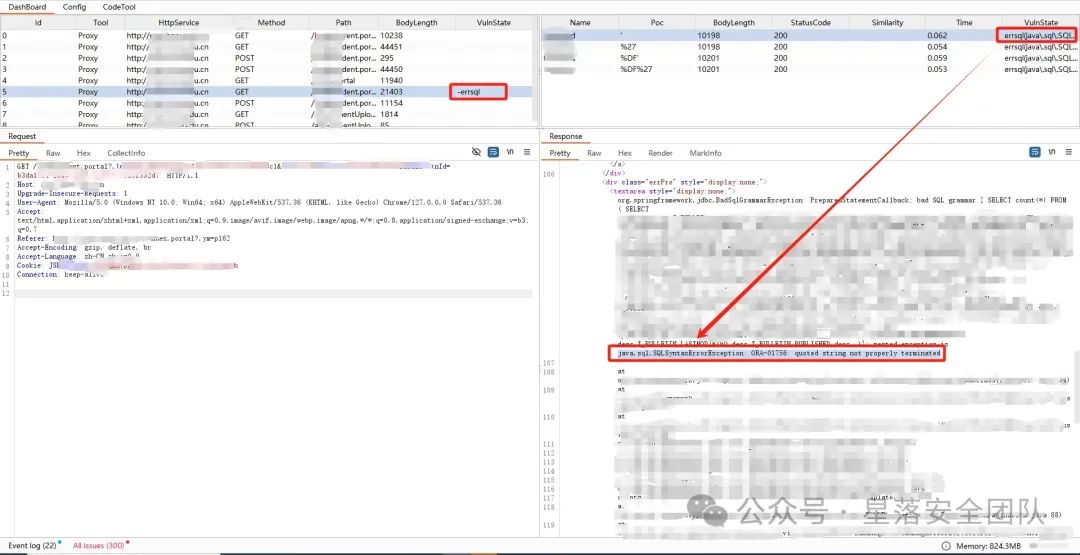
Task: Click the Connection: keep-alive header line
Action: click(60, 274)
